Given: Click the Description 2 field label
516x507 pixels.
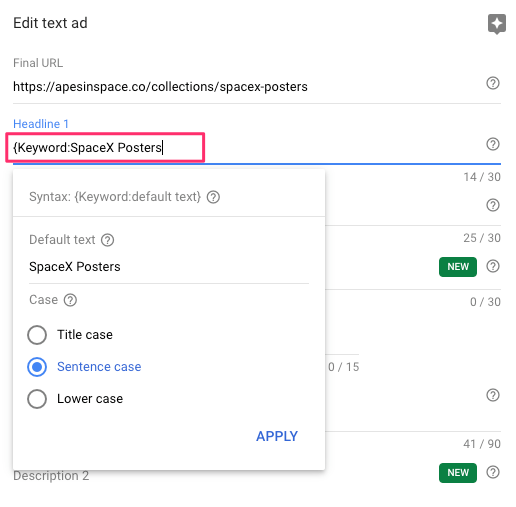Looking at the screenshot, I should [x=51, y=475].
